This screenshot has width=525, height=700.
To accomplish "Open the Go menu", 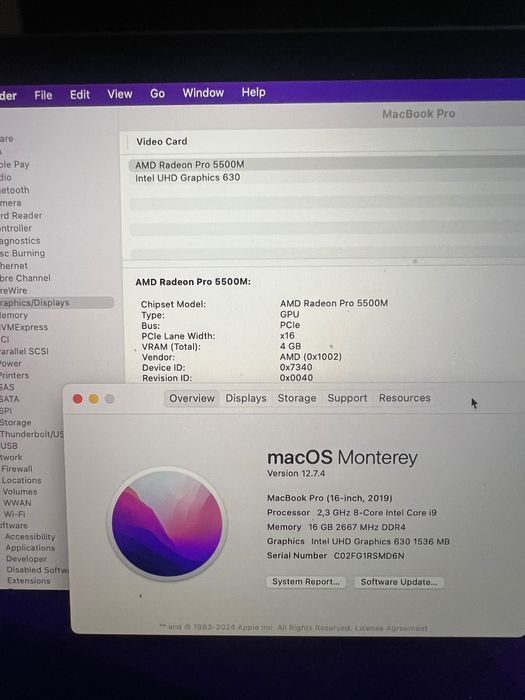I will [157, 94].
